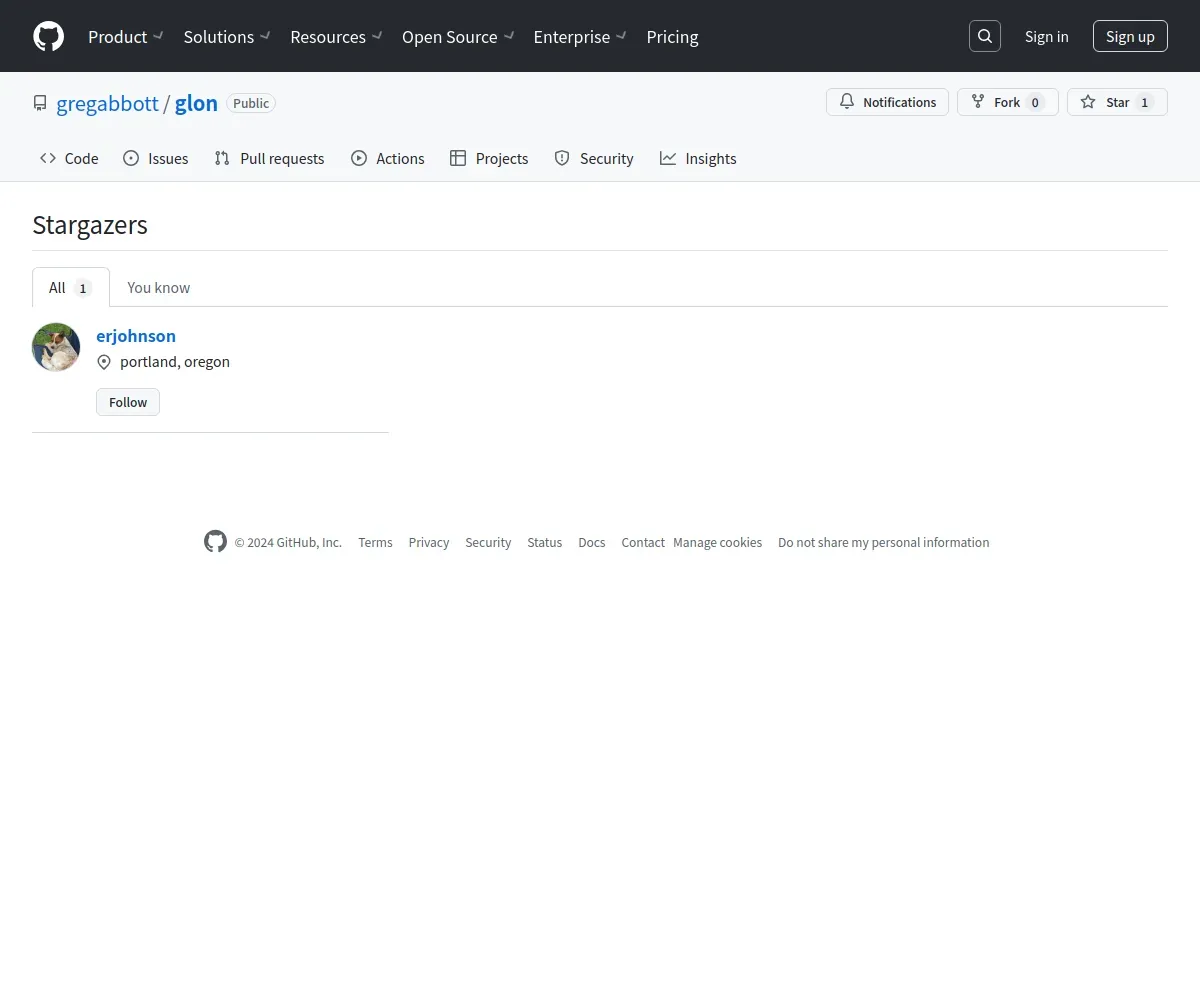Open erjohnson's avatar picture

[56, 347]
